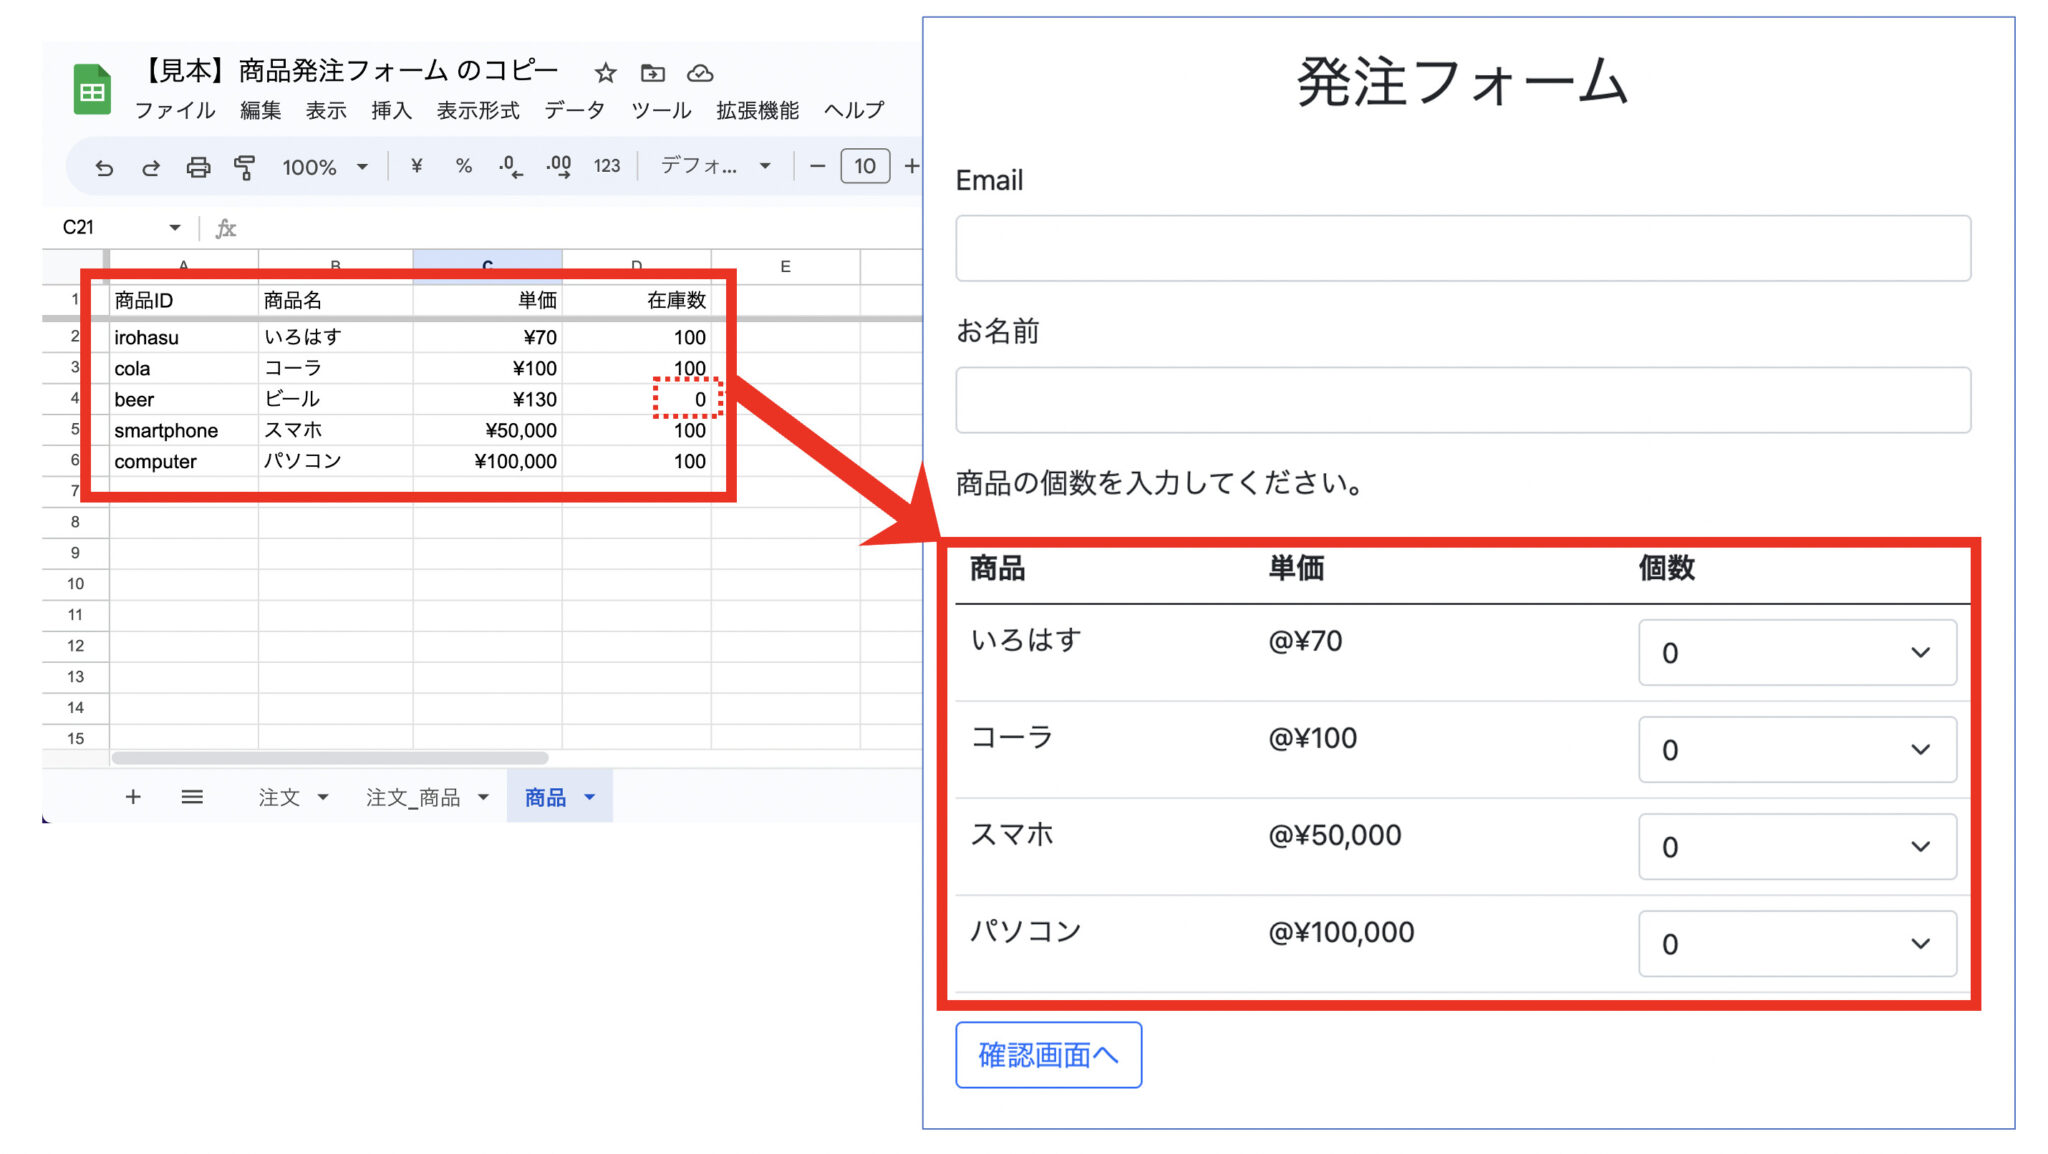
Task: Apply currency format with the ¥ icon
Action: point(416,167)
